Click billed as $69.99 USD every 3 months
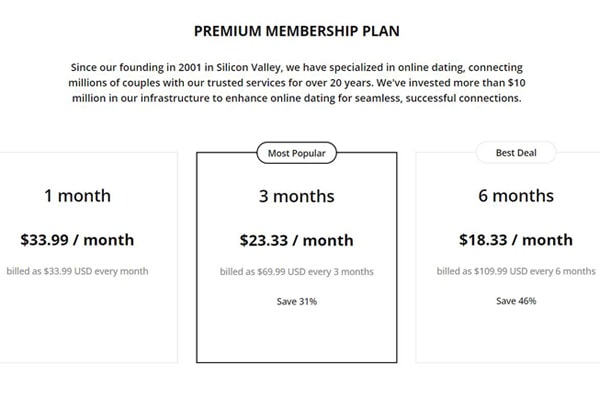This screenshot has height=400, width=600. 297,272
